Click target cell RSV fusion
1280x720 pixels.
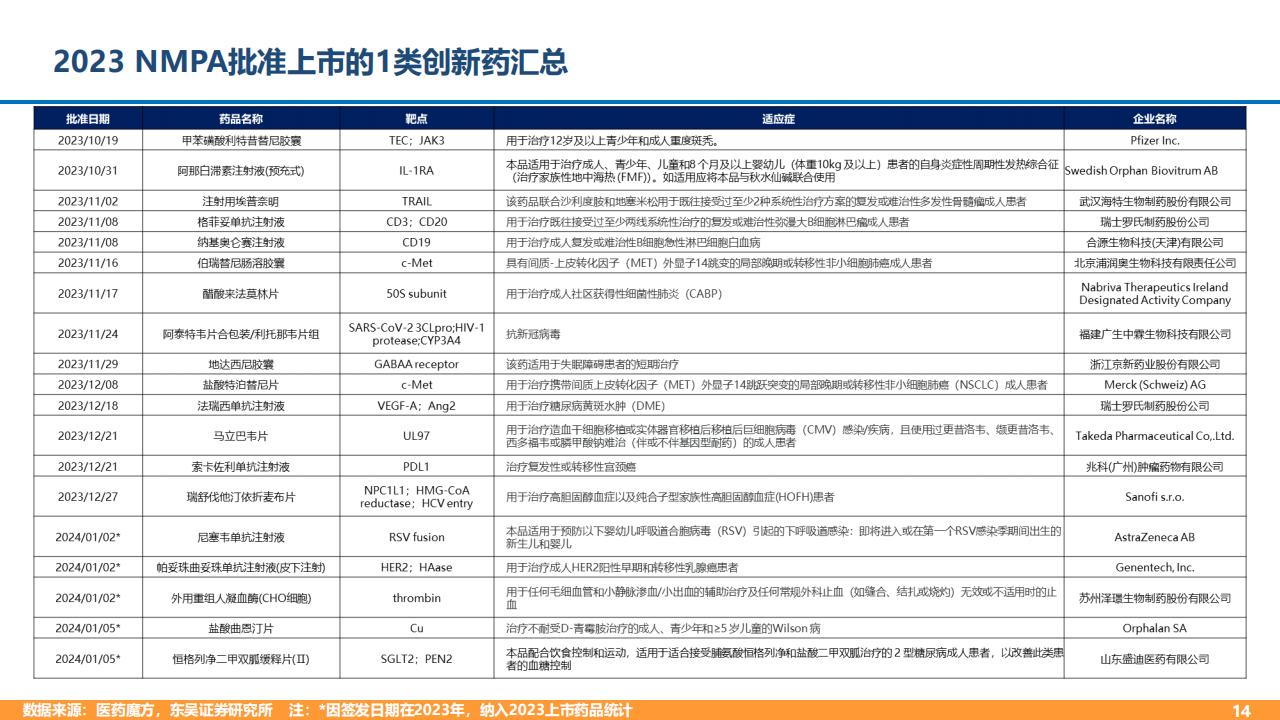[x=416, y=537]
